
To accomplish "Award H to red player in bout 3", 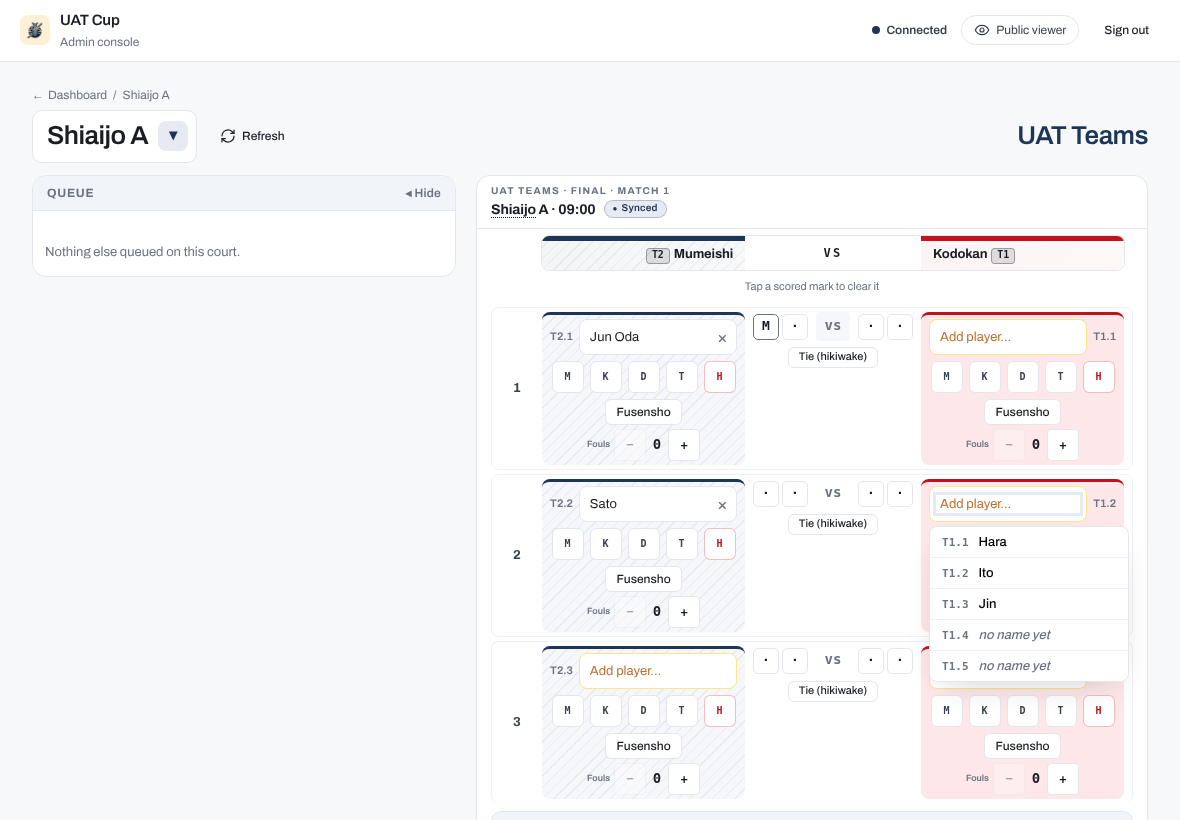I will click(x=1099, y=710).
